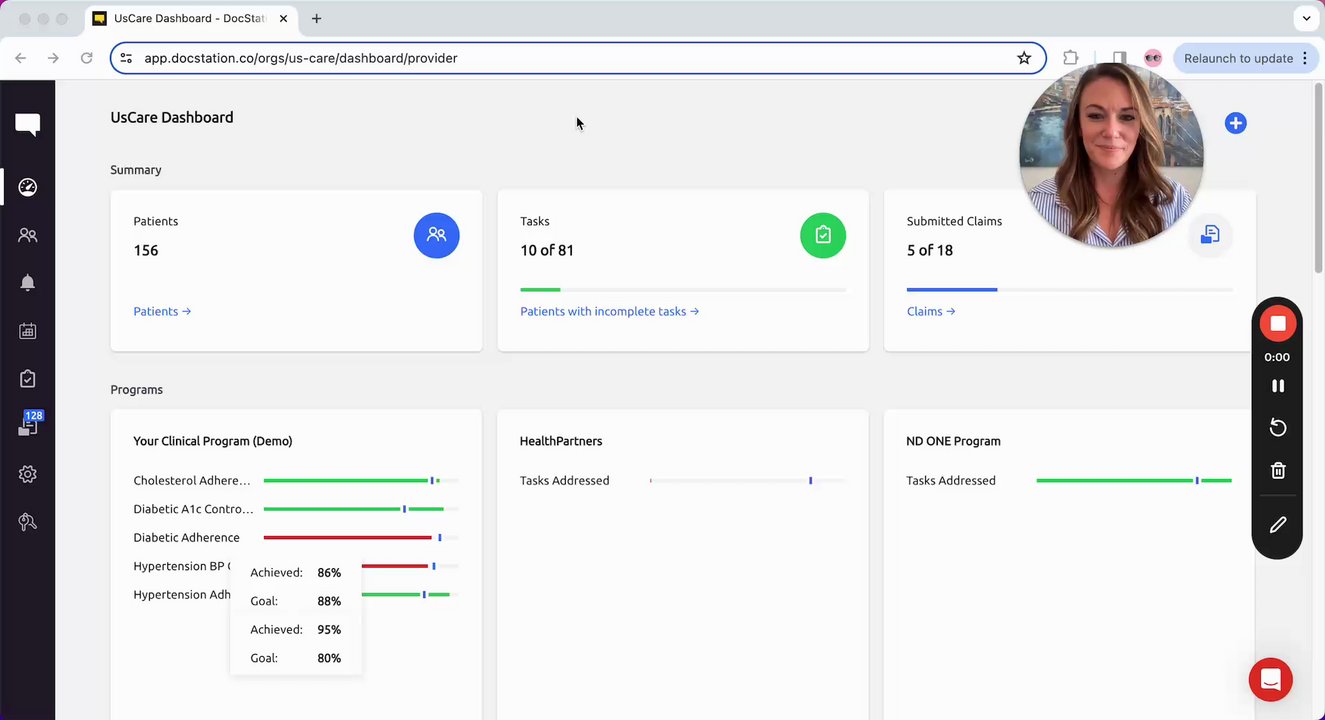Open the keys admin sidebar icon
The image size is (1325, 720).
click(28, 522)
